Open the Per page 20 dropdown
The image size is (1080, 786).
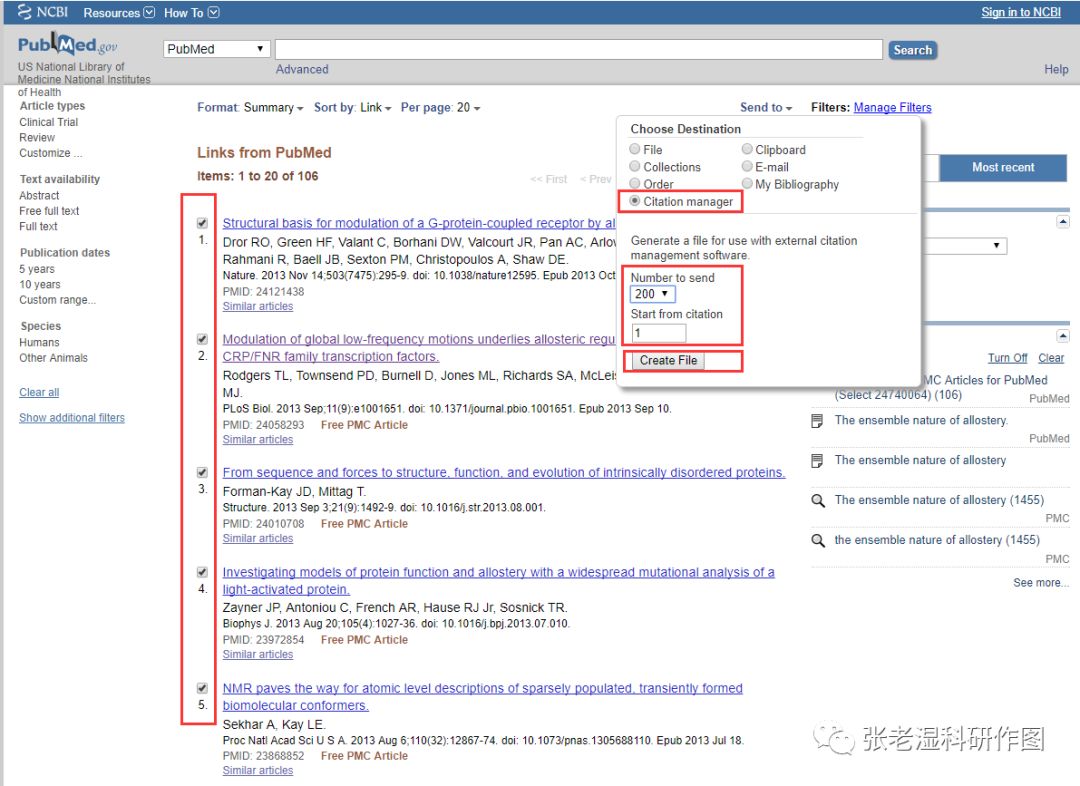441,107
